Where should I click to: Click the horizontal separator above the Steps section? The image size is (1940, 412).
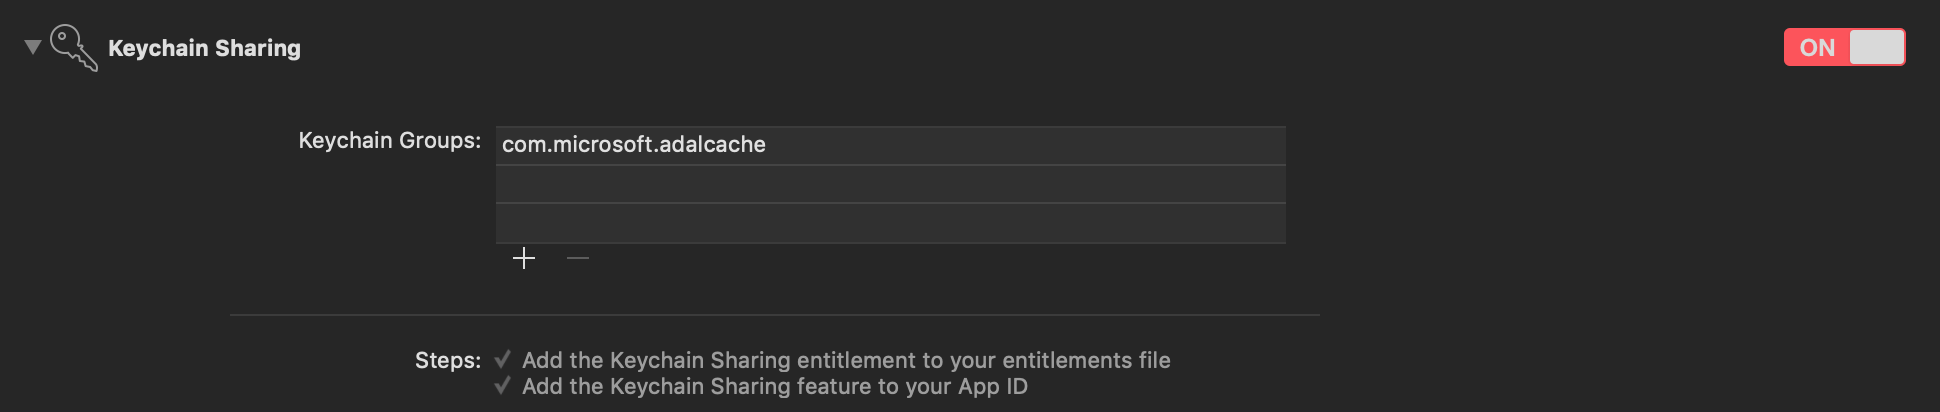[x=775, y=315]
